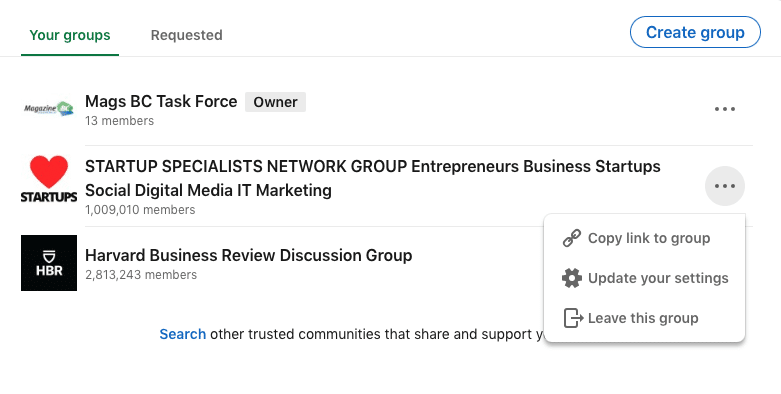
Task: Click the chain link icon in the menu
Action: [x=572, y=238]
